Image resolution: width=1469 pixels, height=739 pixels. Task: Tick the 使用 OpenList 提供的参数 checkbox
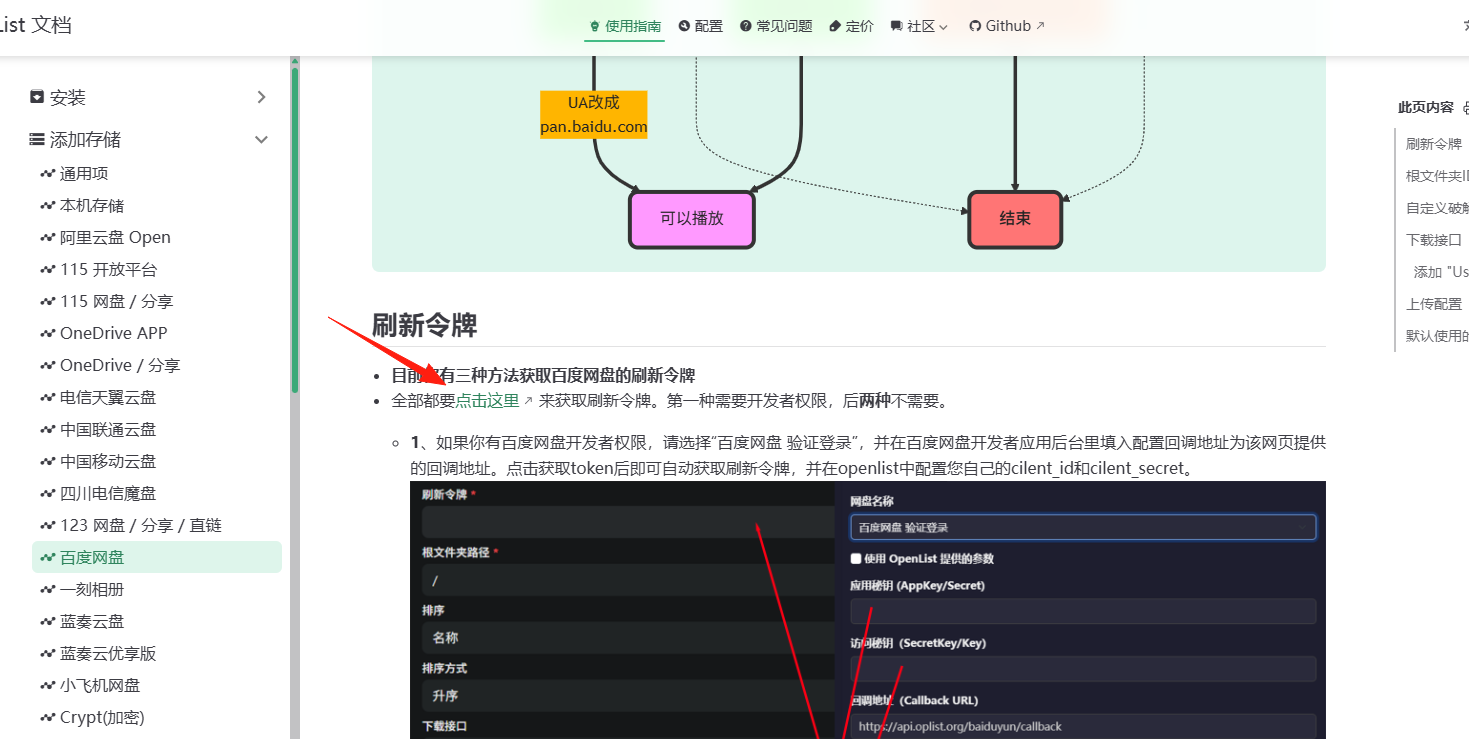[x=855, y=559]
